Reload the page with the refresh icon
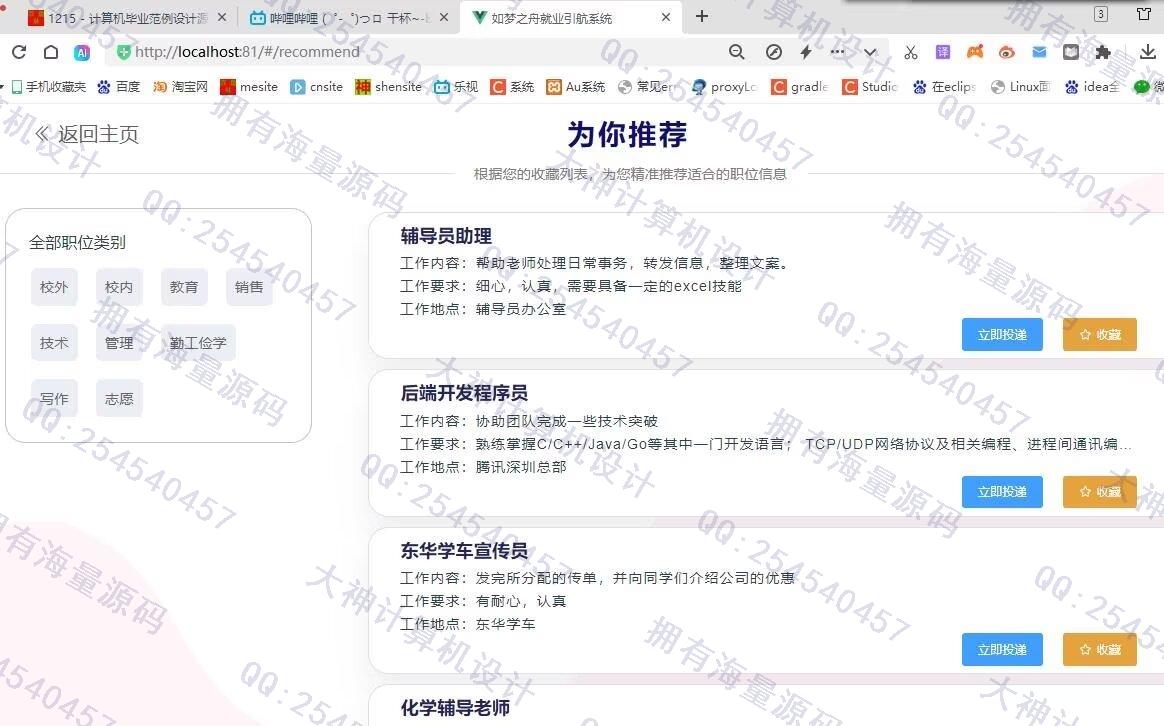Screen dimensions: 1164x726 pos(19,52)
